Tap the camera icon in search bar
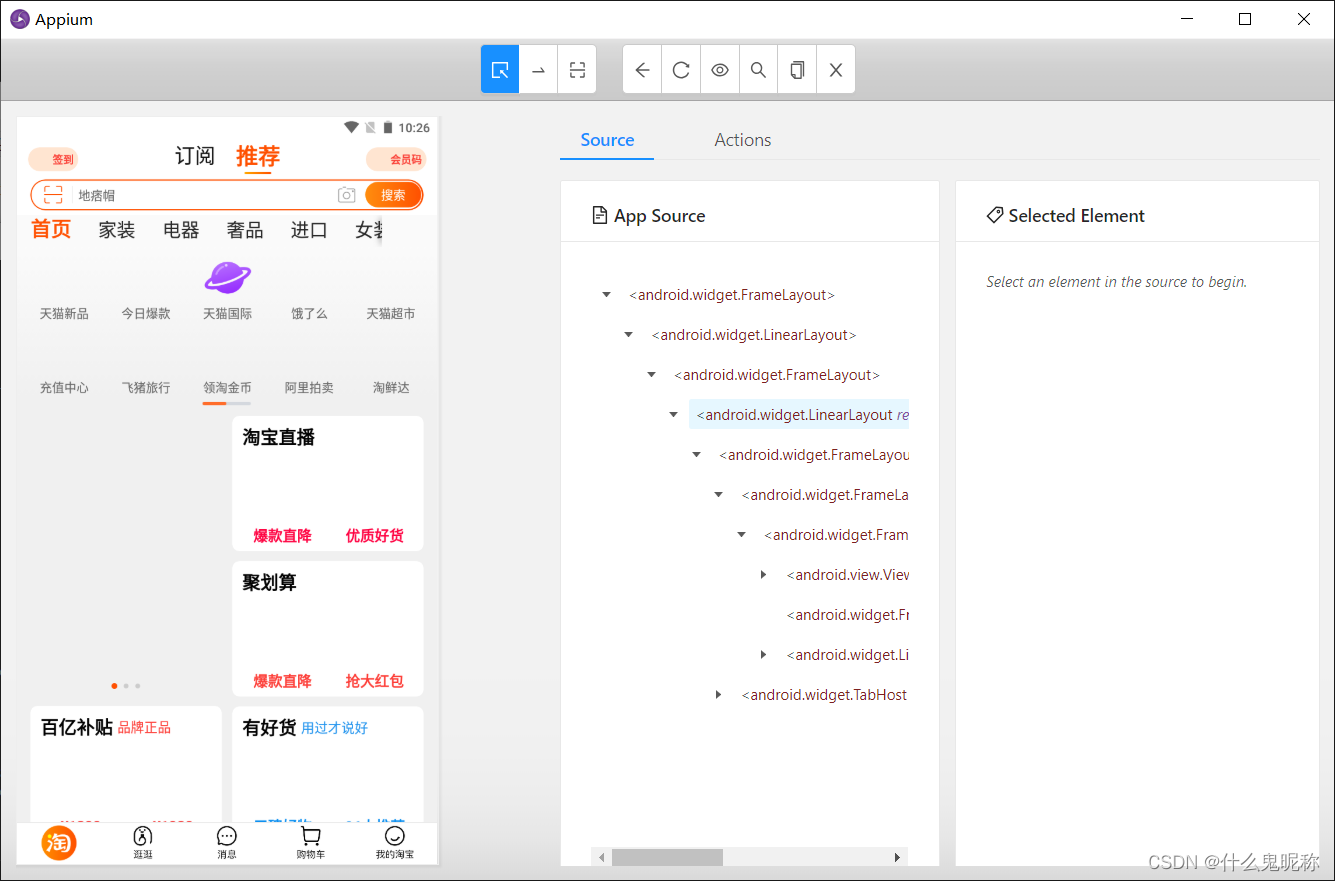 pyautogui.click(x=347, y=195)
